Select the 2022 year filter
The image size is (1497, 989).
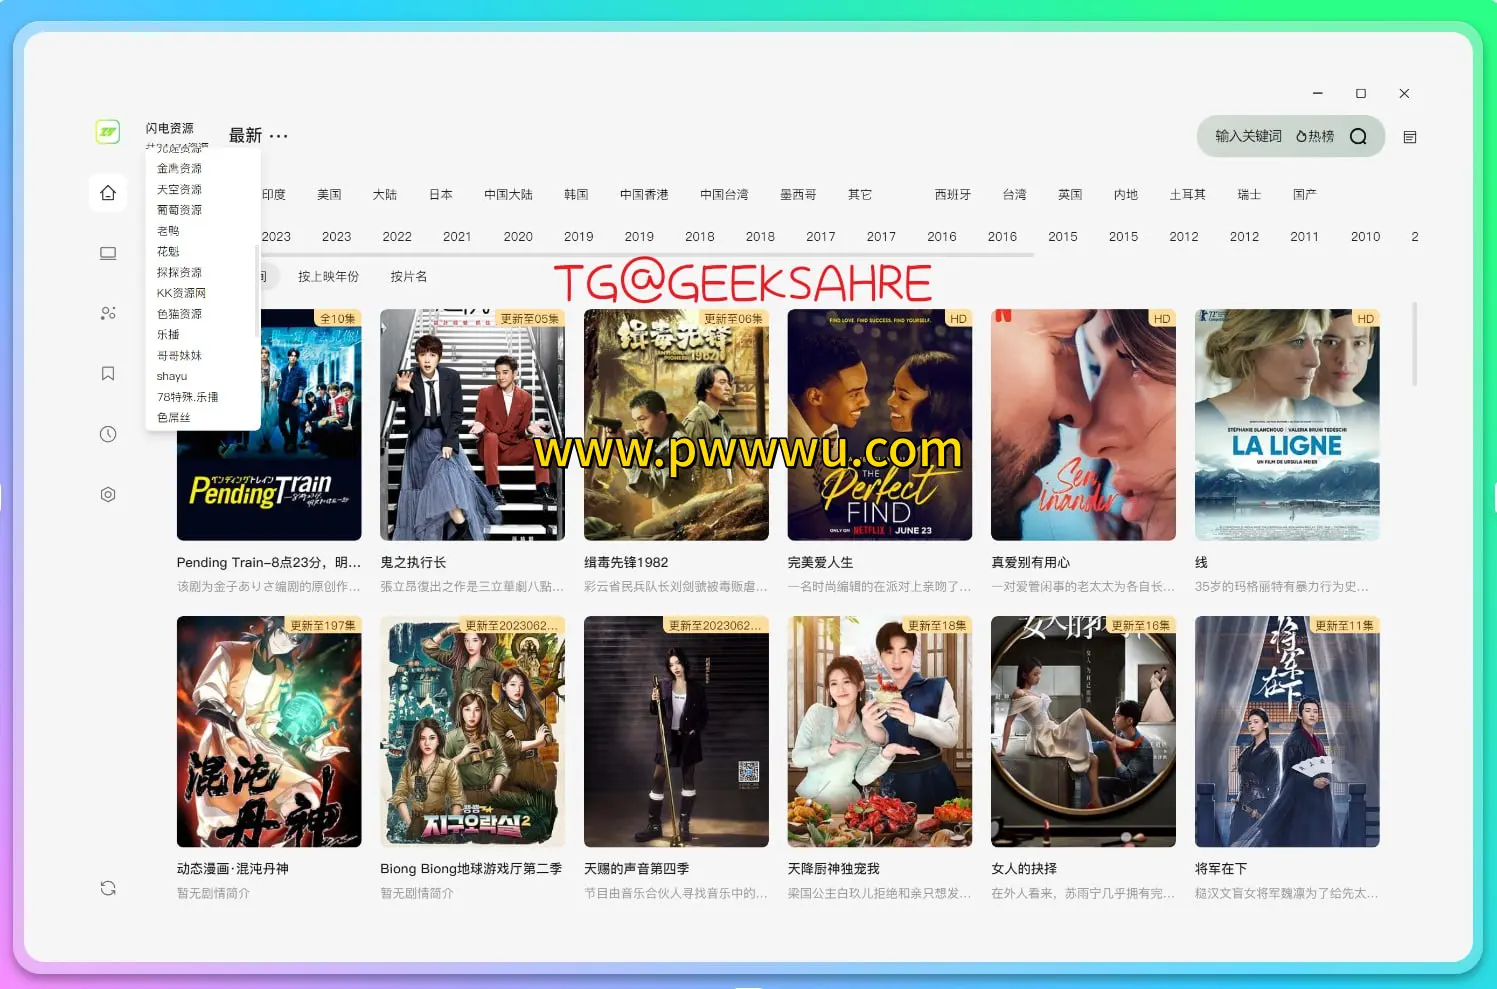(396, 236)
